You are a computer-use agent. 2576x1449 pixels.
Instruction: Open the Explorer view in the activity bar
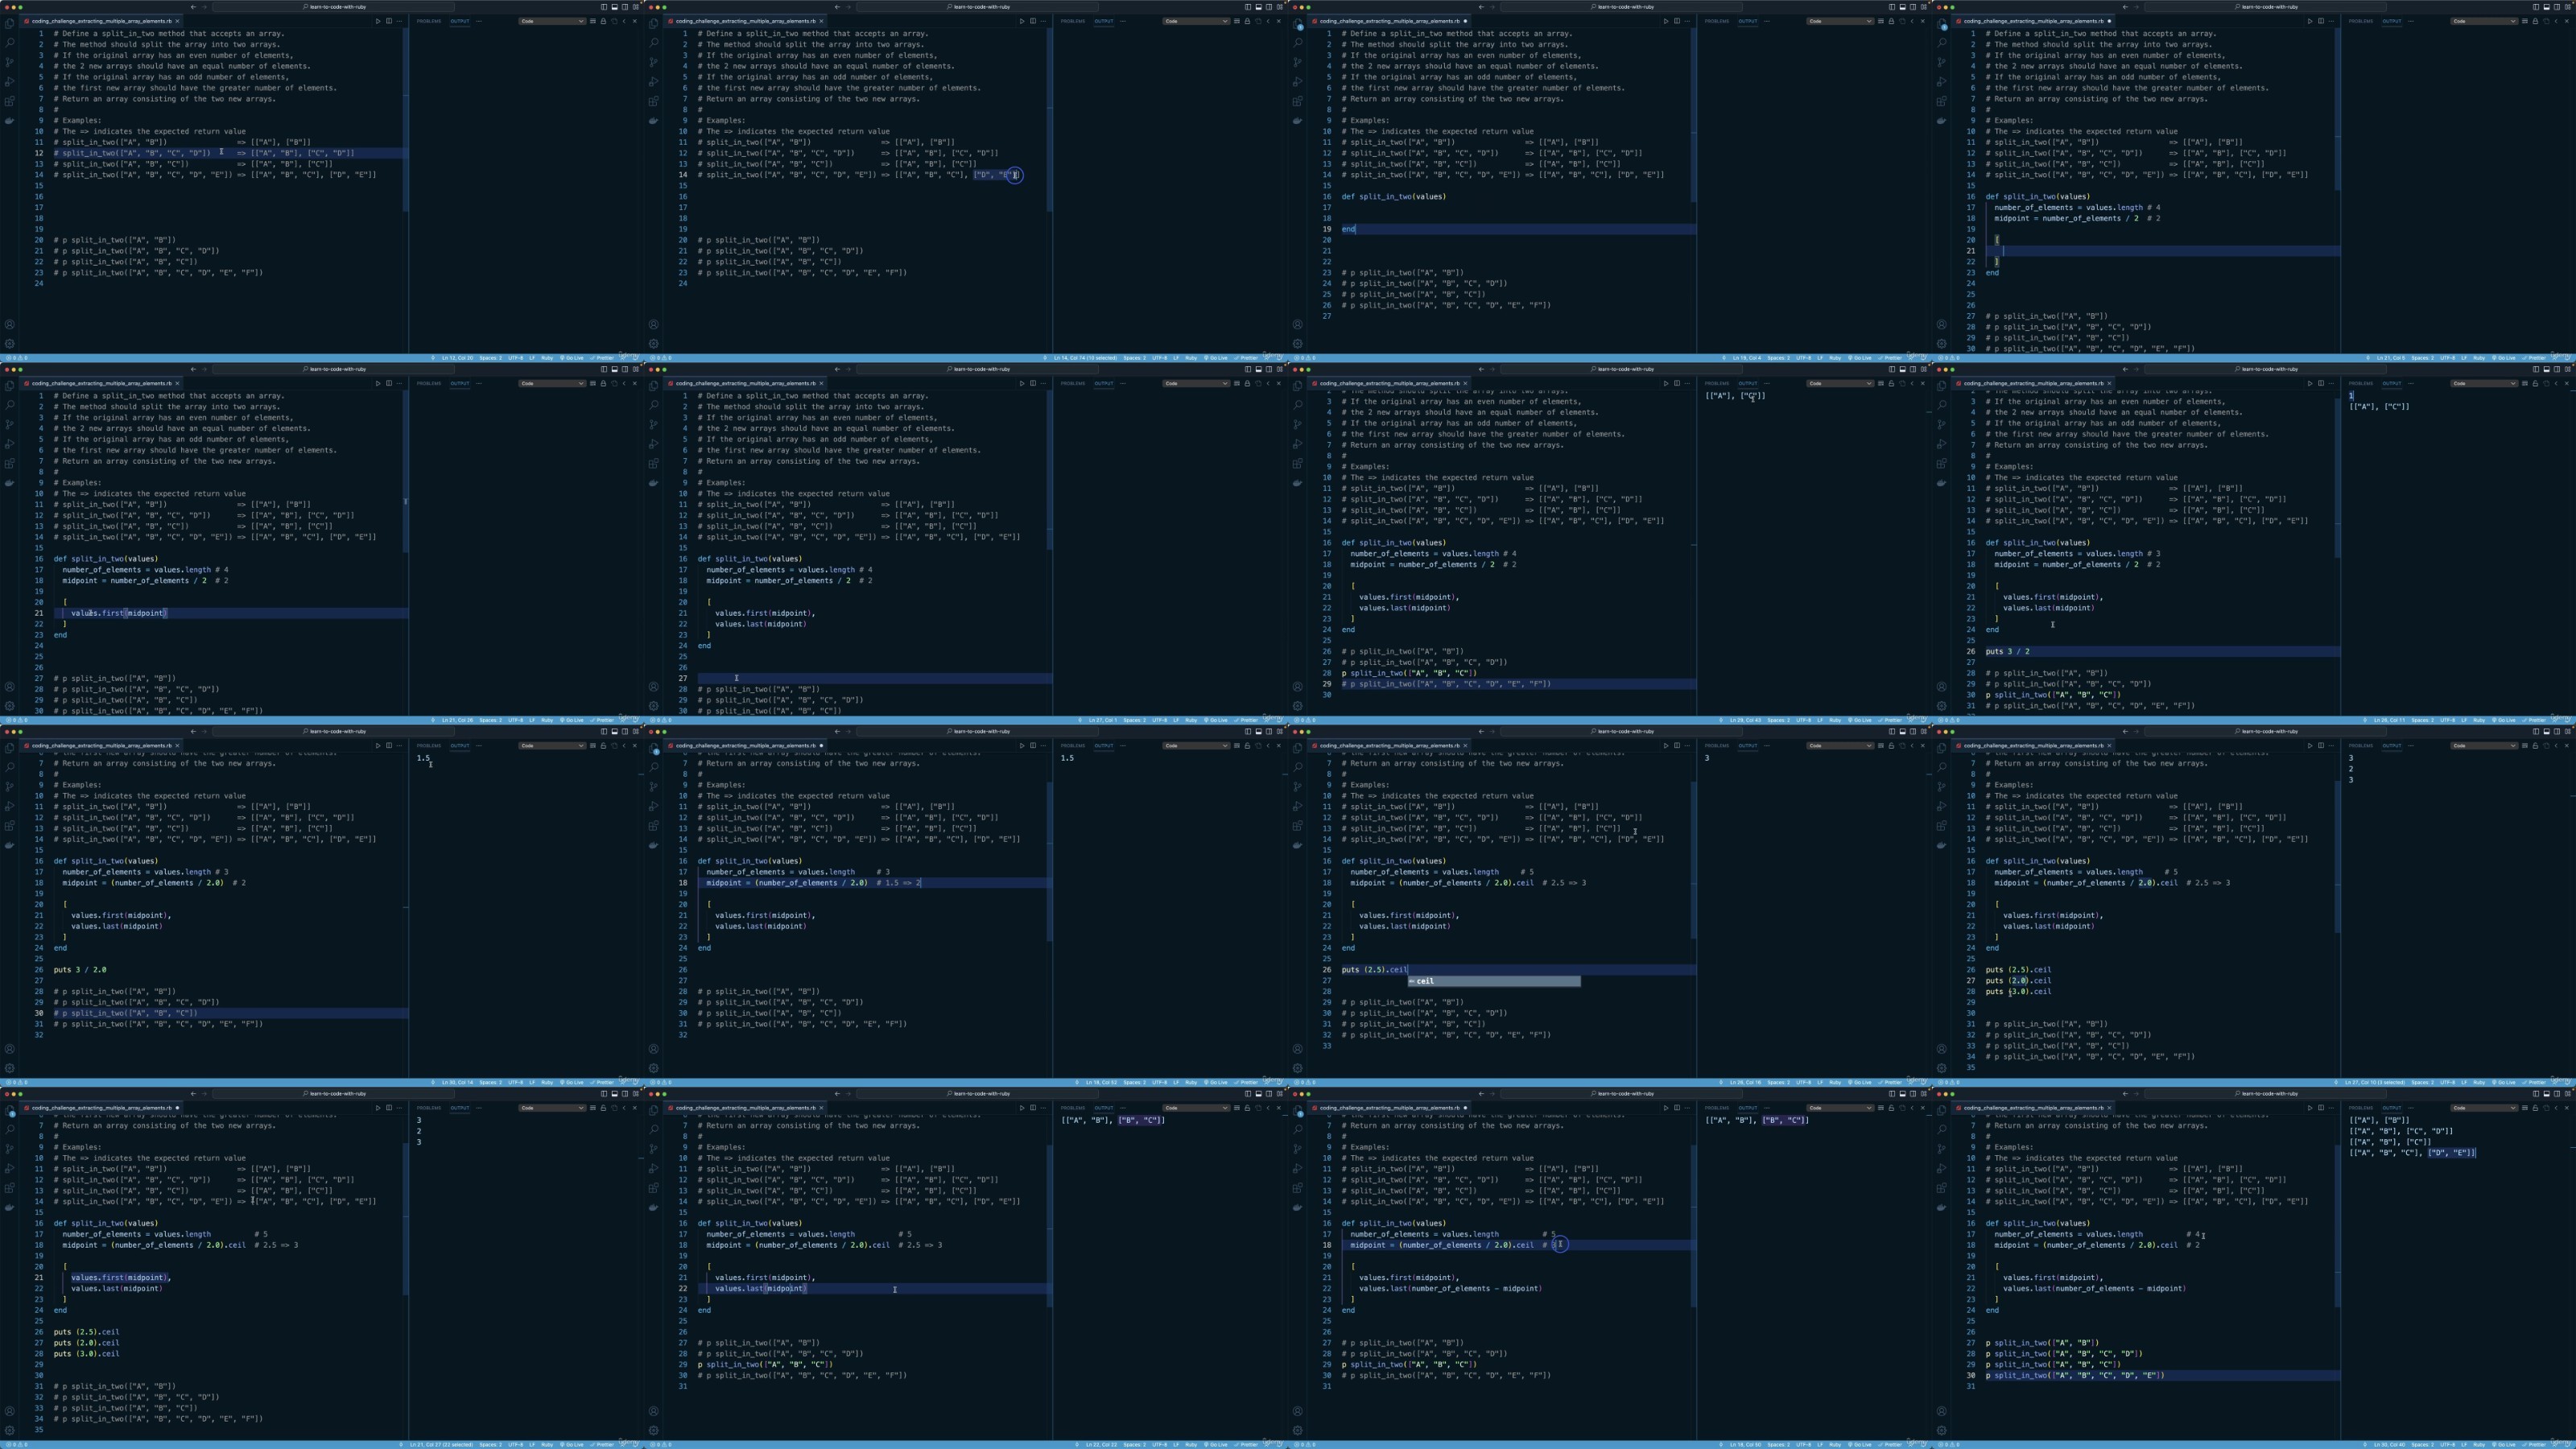click(10, 24)
